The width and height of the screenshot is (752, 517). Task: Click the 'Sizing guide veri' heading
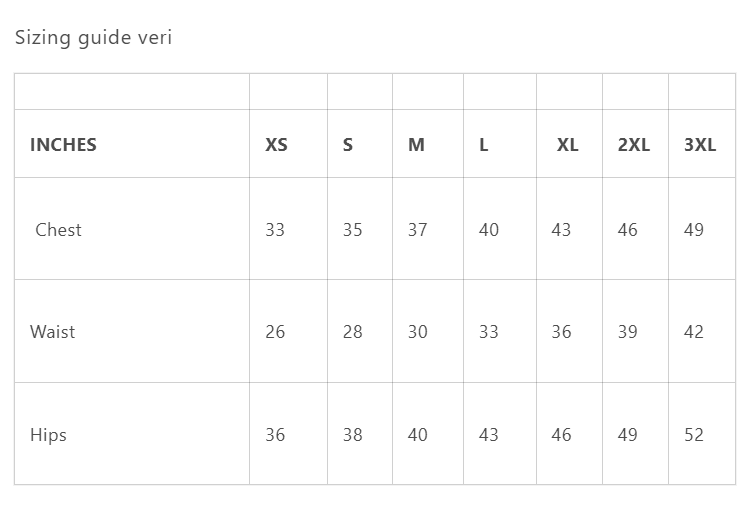coord(93,38)
